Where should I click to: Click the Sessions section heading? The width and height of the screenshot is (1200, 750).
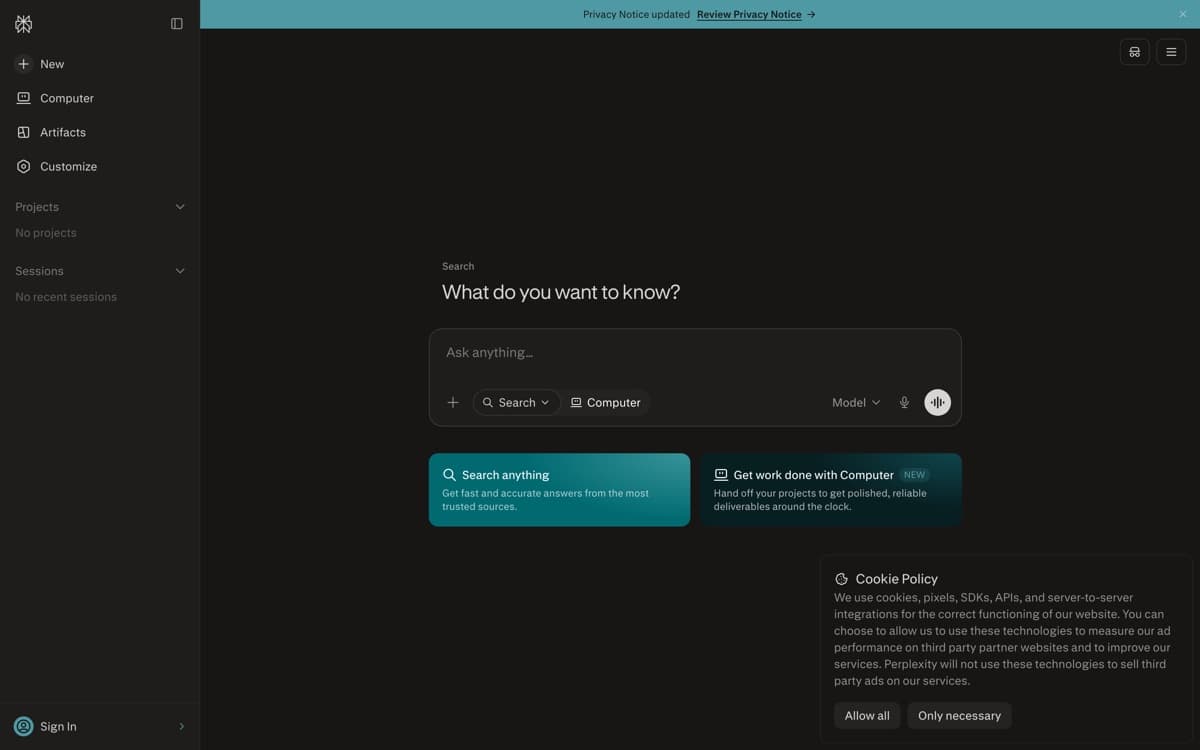(x=39, y=271)
